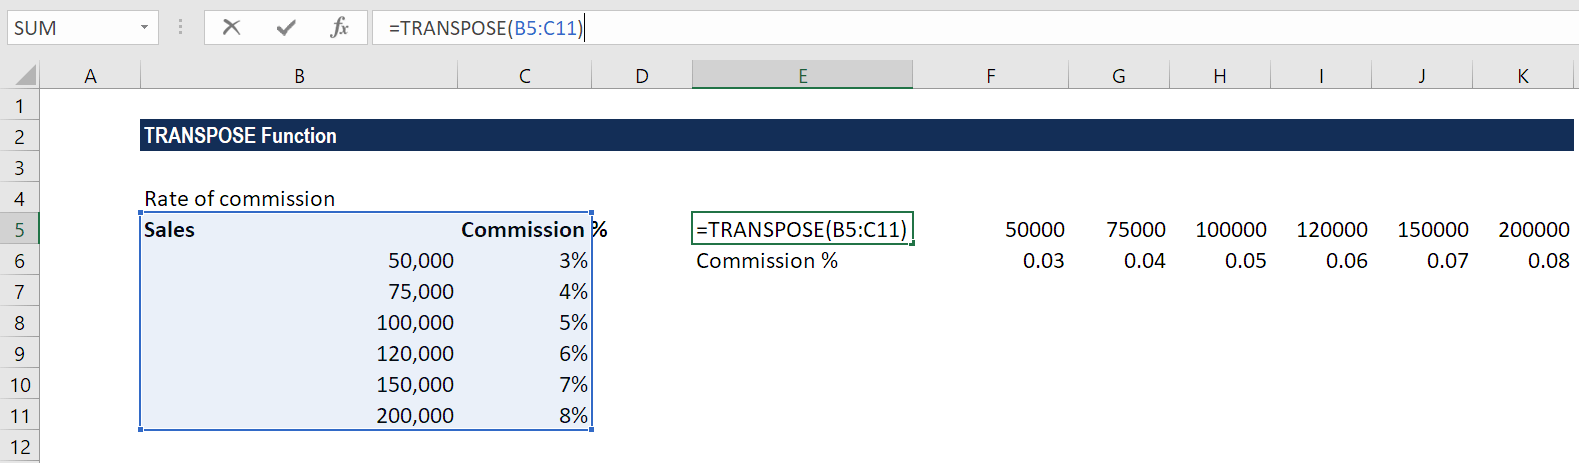Click inside the SUM name box
The height and width of the screenshot is (463, 1579).
70,27
